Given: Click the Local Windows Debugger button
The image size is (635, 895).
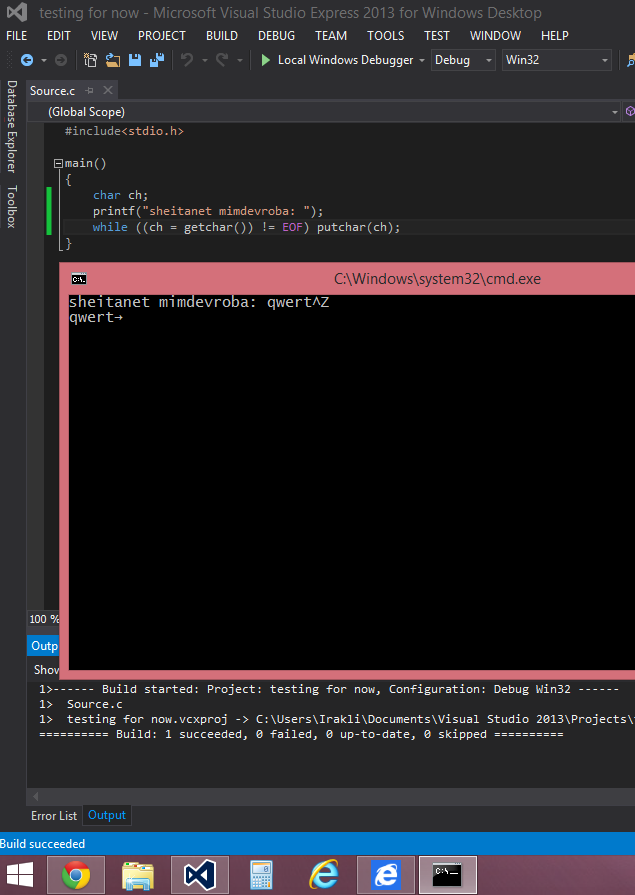Looking at the screenshot, I should 345,60.
